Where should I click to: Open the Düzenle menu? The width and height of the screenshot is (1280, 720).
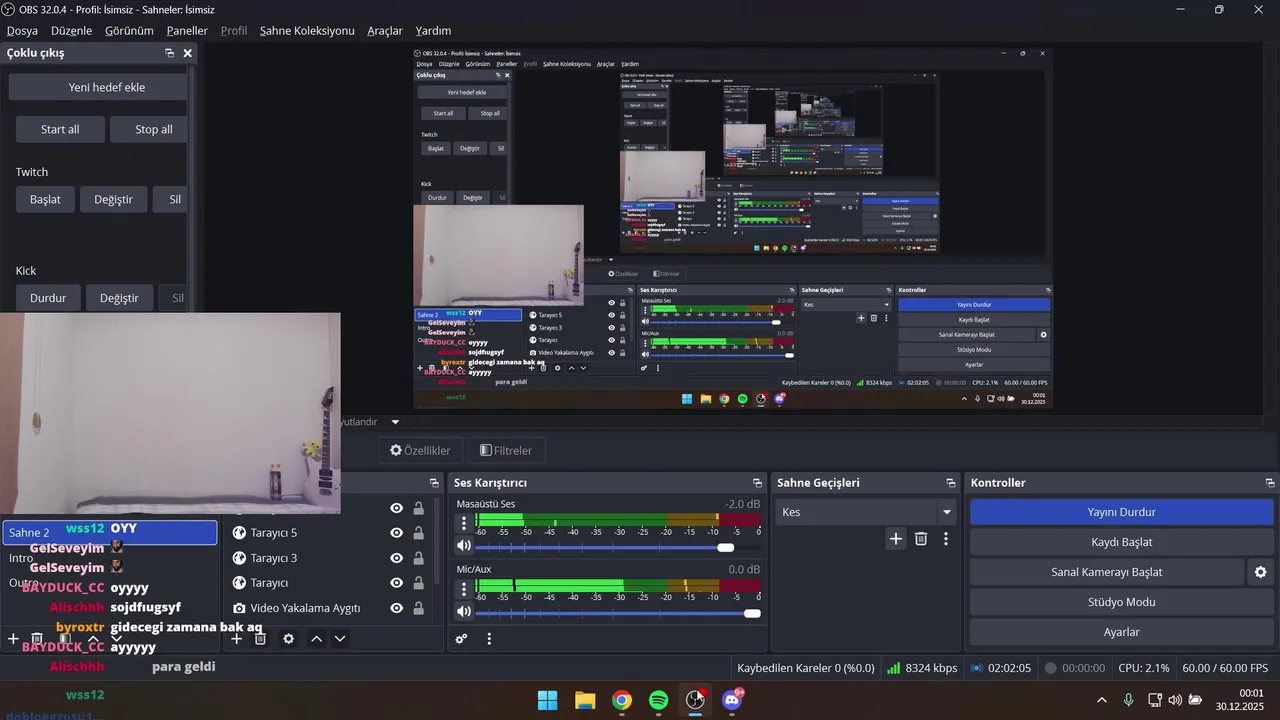coord(71,31)
